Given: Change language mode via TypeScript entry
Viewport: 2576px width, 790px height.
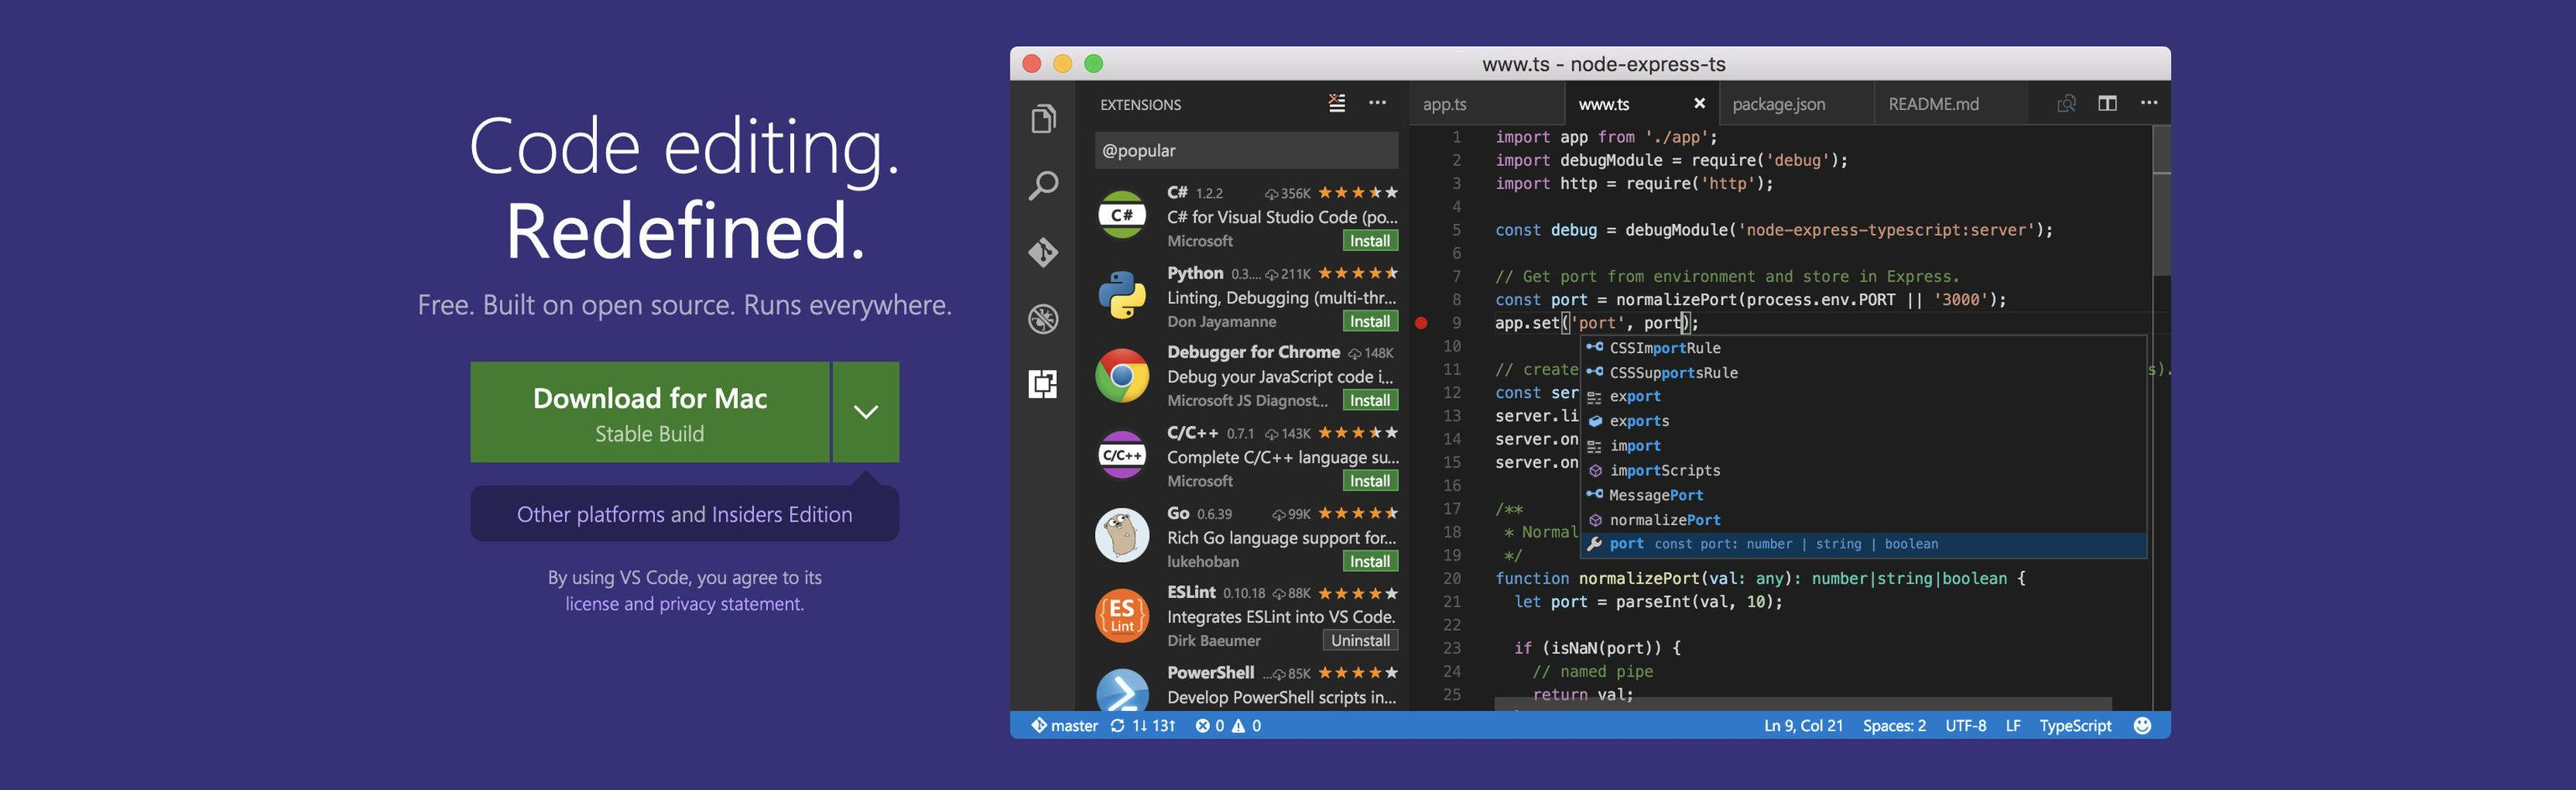Looking at the screenshot, I should [2075, 726].
